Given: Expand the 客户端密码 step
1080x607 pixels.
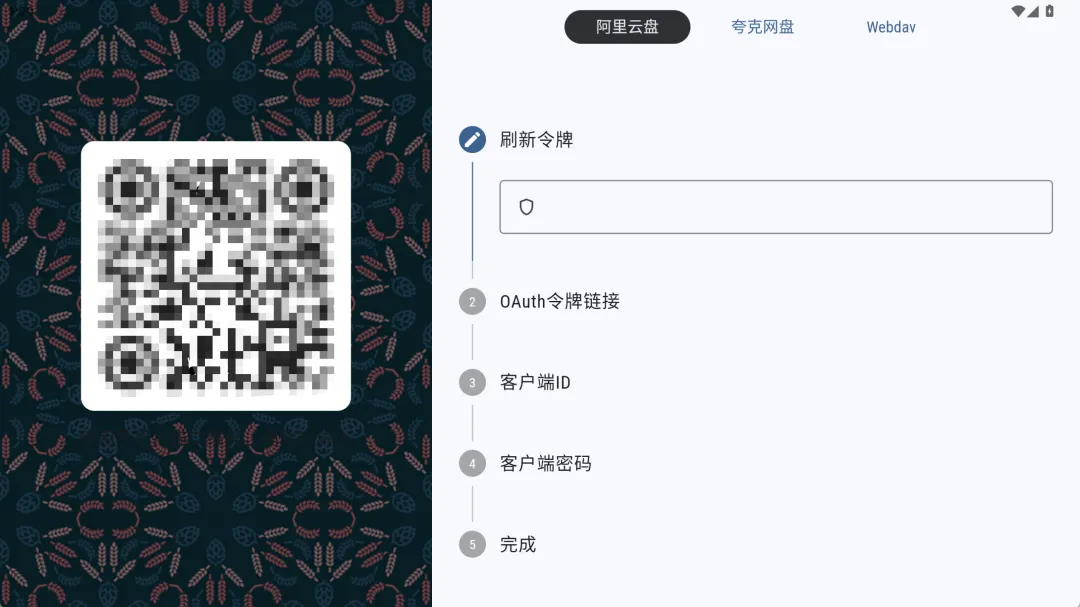Looking at the screenshot, I should click(x=546, y=464).
